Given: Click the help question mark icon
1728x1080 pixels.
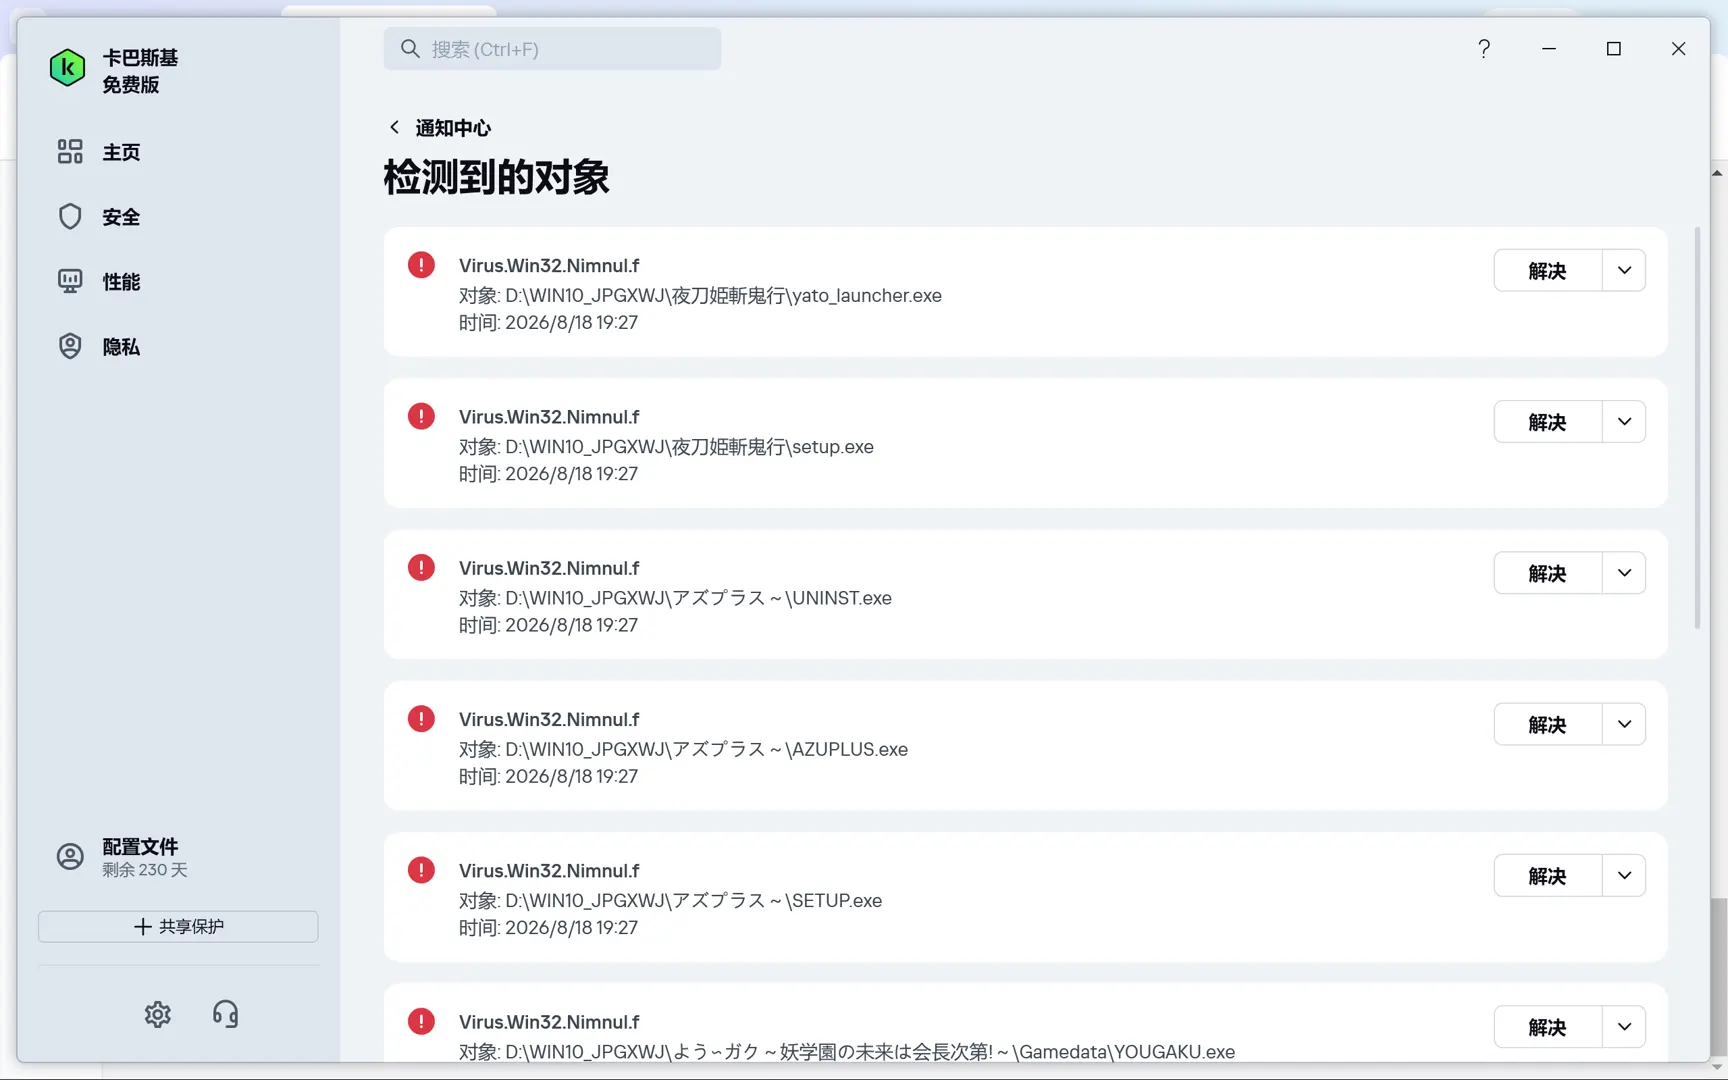Looking at the screenshot, I should [x=1484, y=49].
